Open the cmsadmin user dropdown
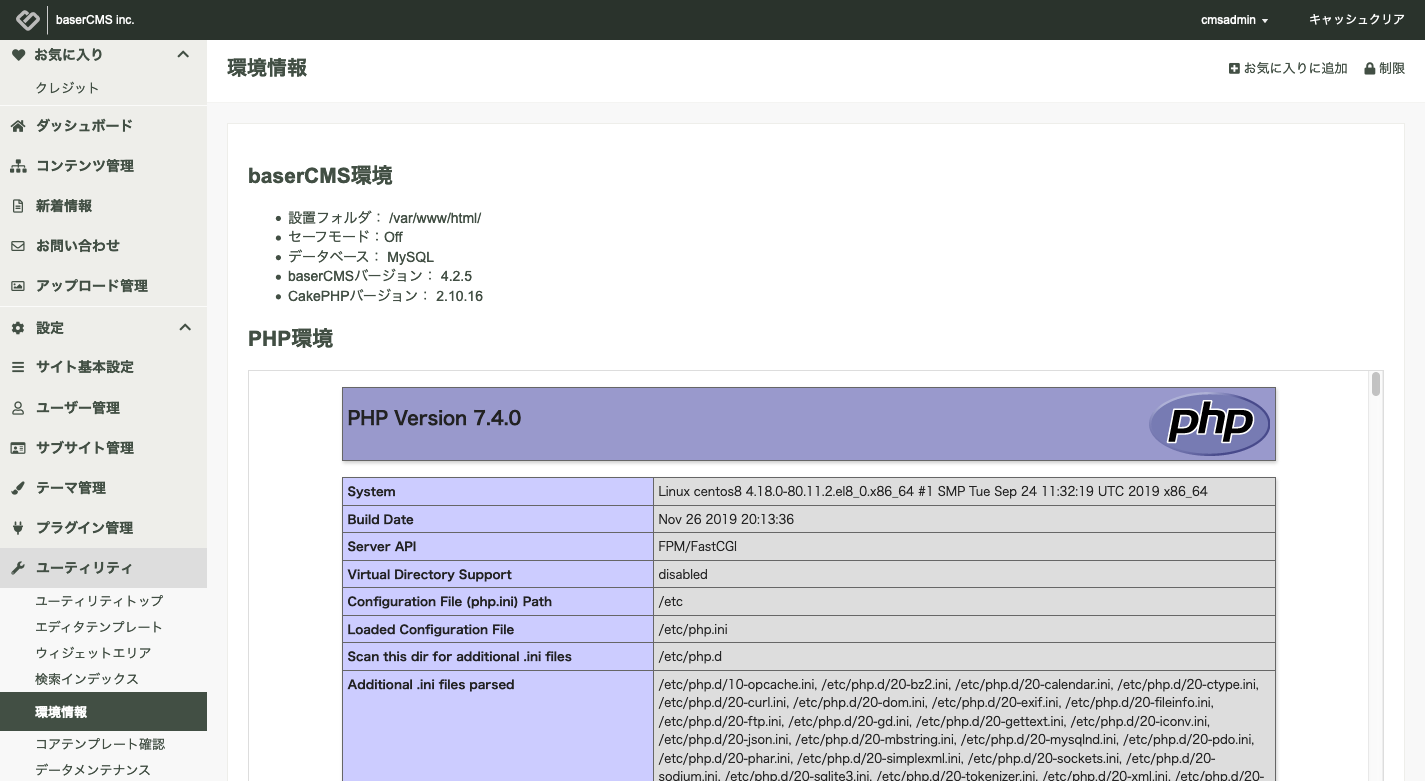1425x781 pixels. (1234, 20)
